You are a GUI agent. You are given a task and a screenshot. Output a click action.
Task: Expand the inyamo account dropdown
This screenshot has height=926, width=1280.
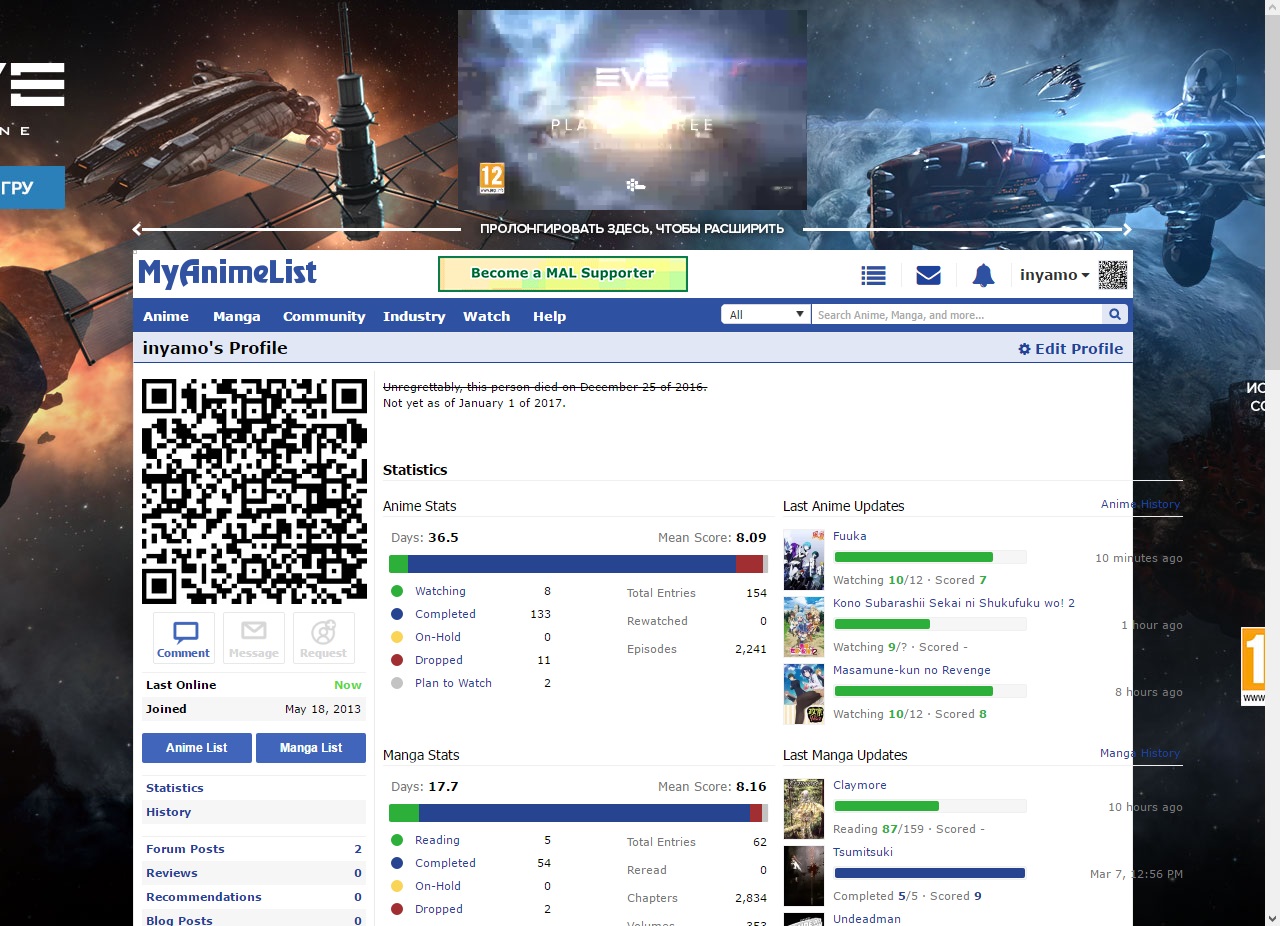point(1054,275)
